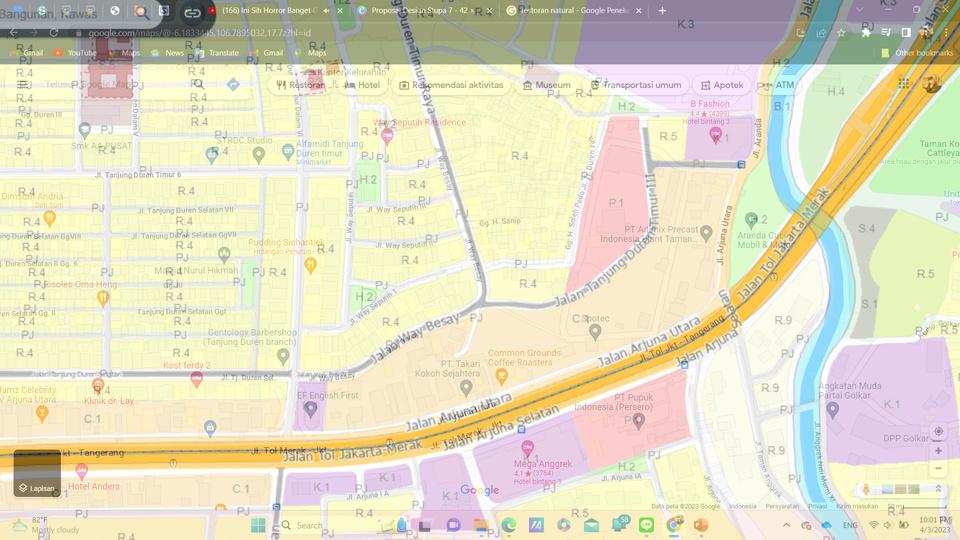
Task: Select the Rekomendasi aktivitas chip
Action: pyautogui.click(x=451, y=85)
